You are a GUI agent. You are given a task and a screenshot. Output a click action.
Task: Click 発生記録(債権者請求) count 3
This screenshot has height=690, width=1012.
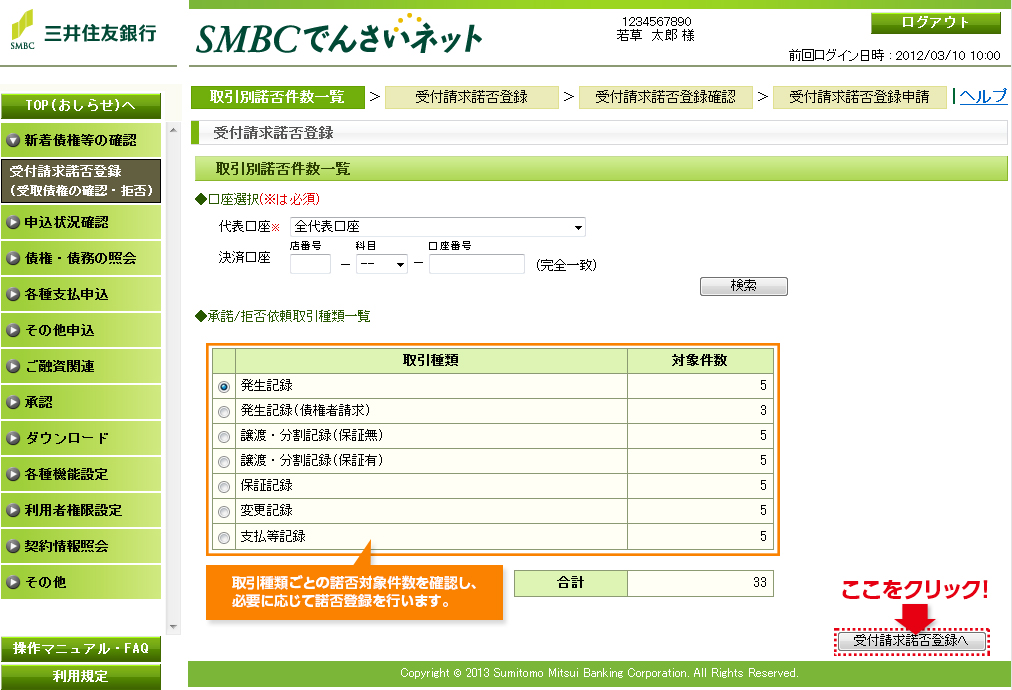[763, 411]
